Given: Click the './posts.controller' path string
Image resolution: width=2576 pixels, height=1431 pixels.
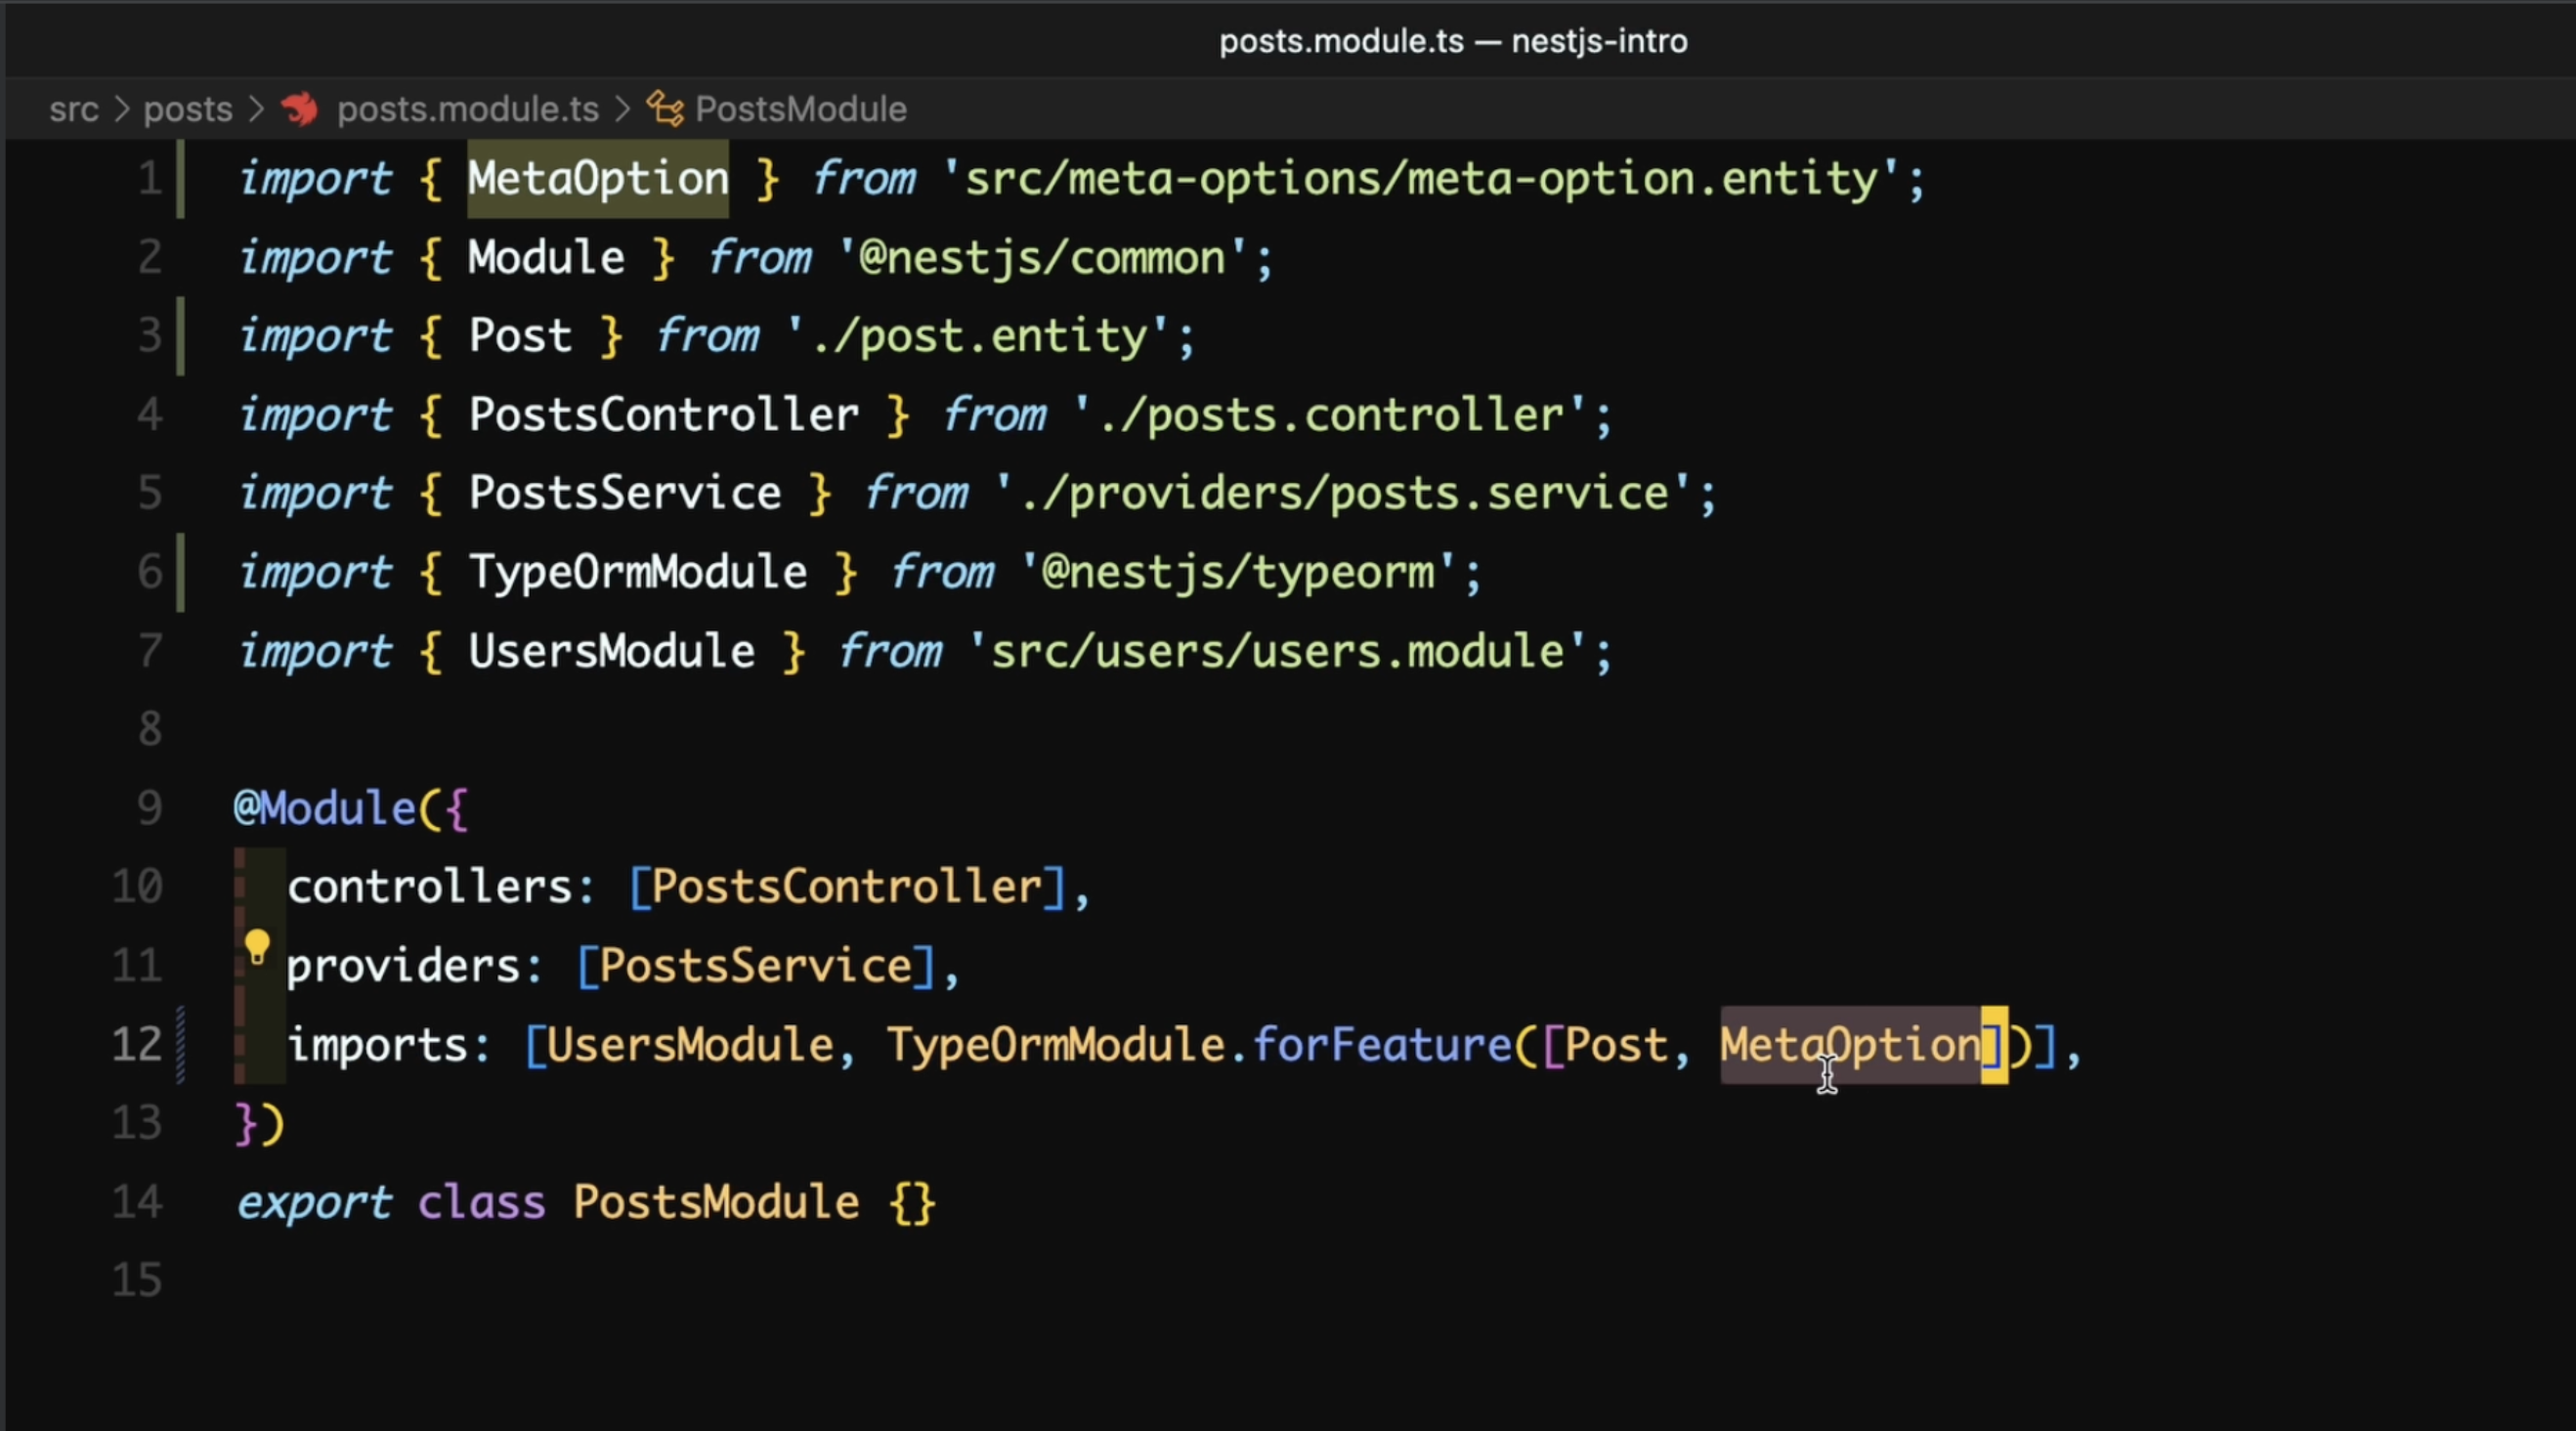Looking at the screenshot, I should coord(1328,415).
